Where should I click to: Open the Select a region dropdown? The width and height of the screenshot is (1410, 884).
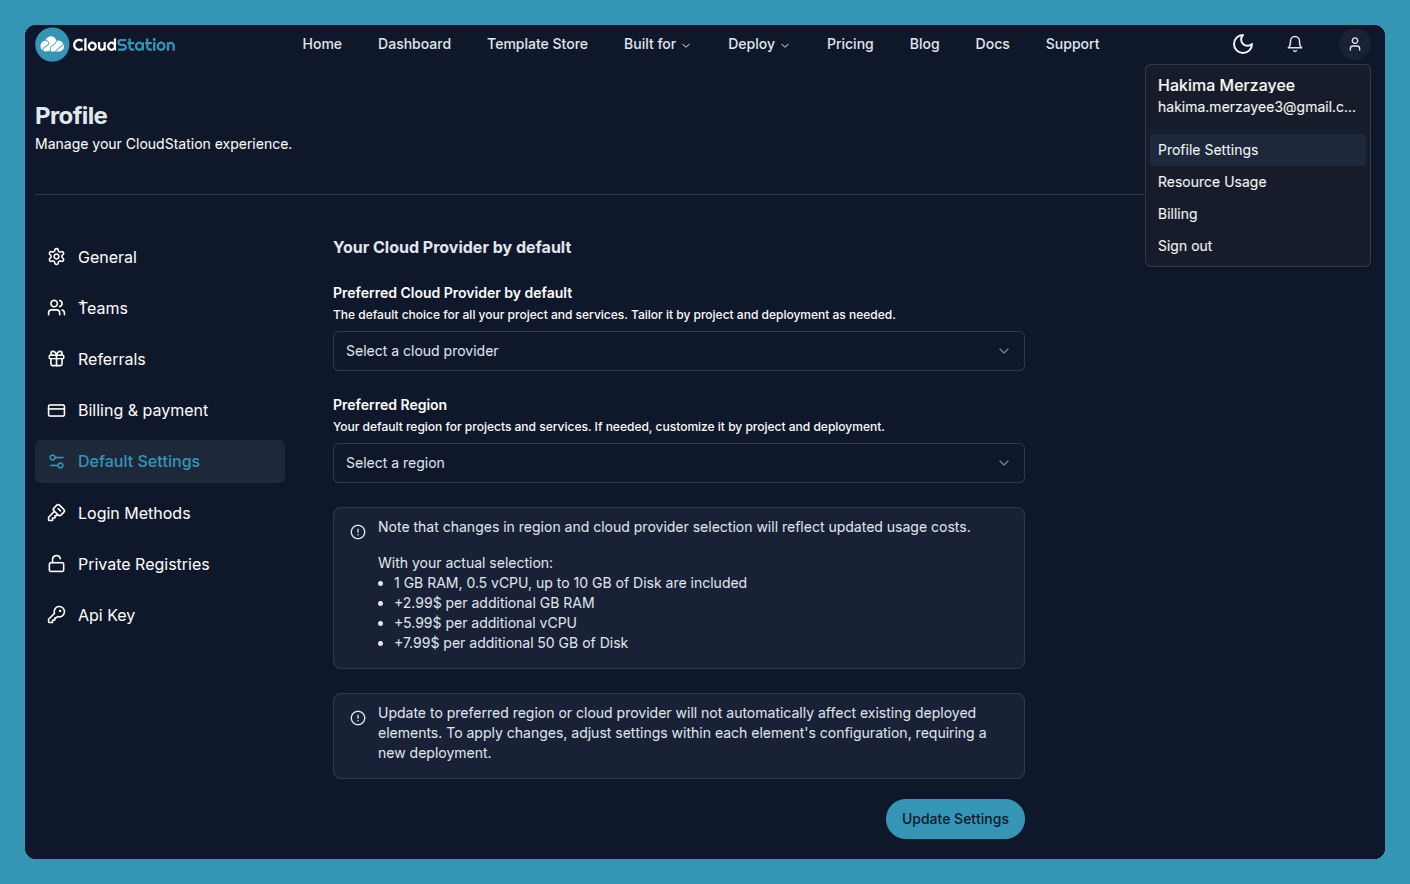tap(678, 463)
